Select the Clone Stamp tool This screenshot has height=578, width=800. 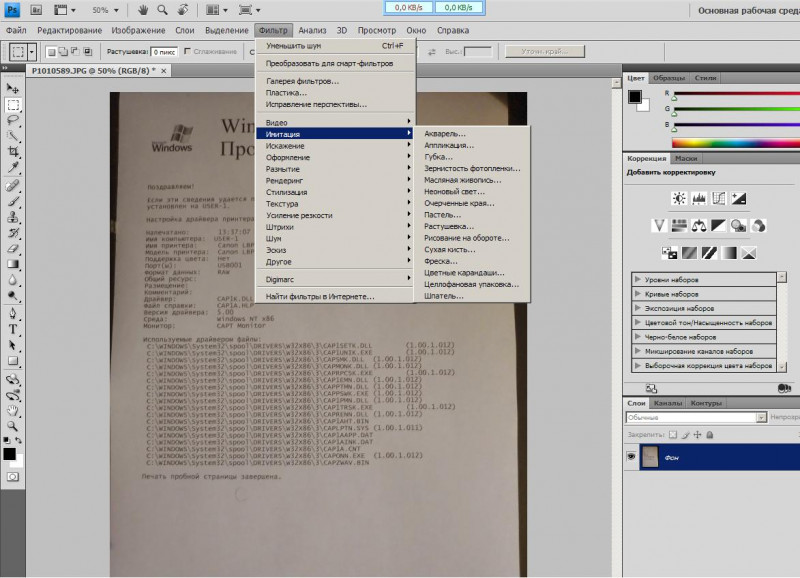point(13,217)
